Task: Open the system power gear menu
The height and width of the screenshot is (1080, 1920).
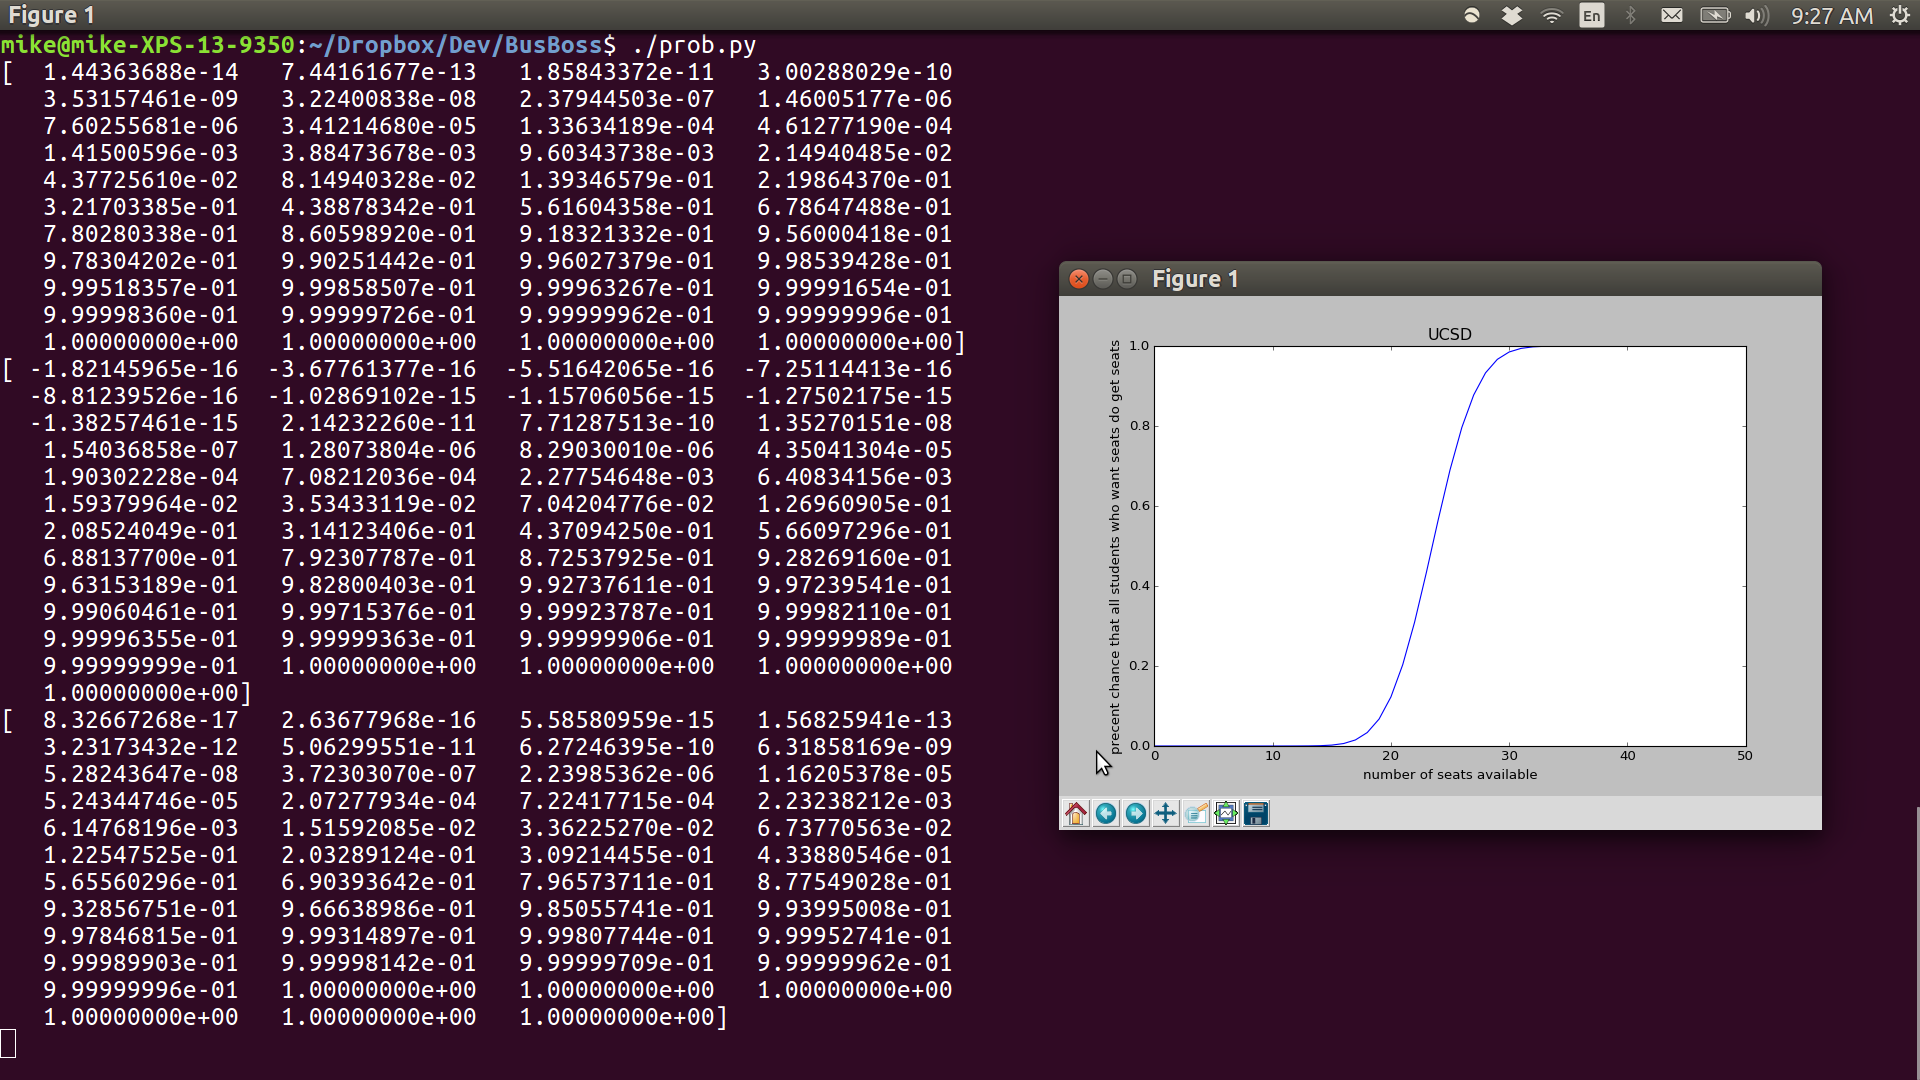Action: tap(1899, 16)
